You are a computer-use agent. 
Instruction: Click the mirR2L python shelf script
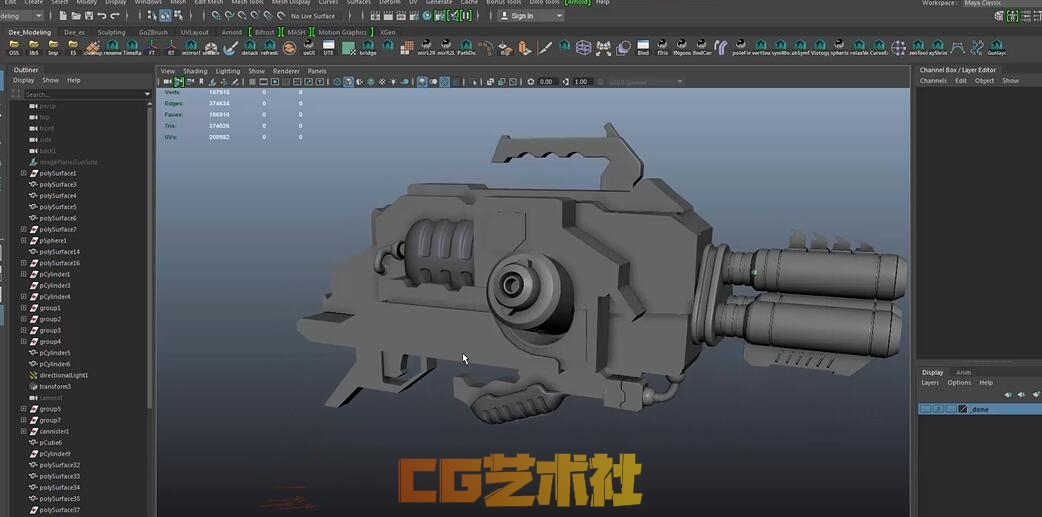click(x=445, y=47)
